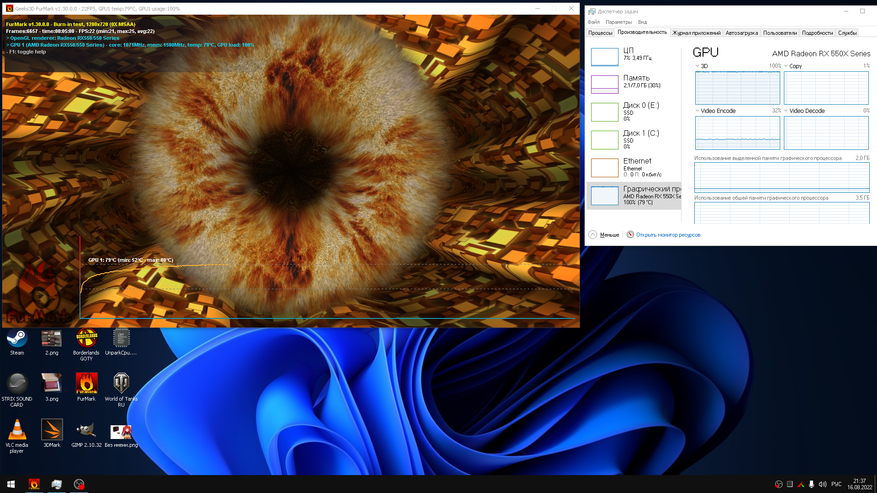Open the 3.png file on desktop
This screenshot has width=877, height=493.
point(51,388)
